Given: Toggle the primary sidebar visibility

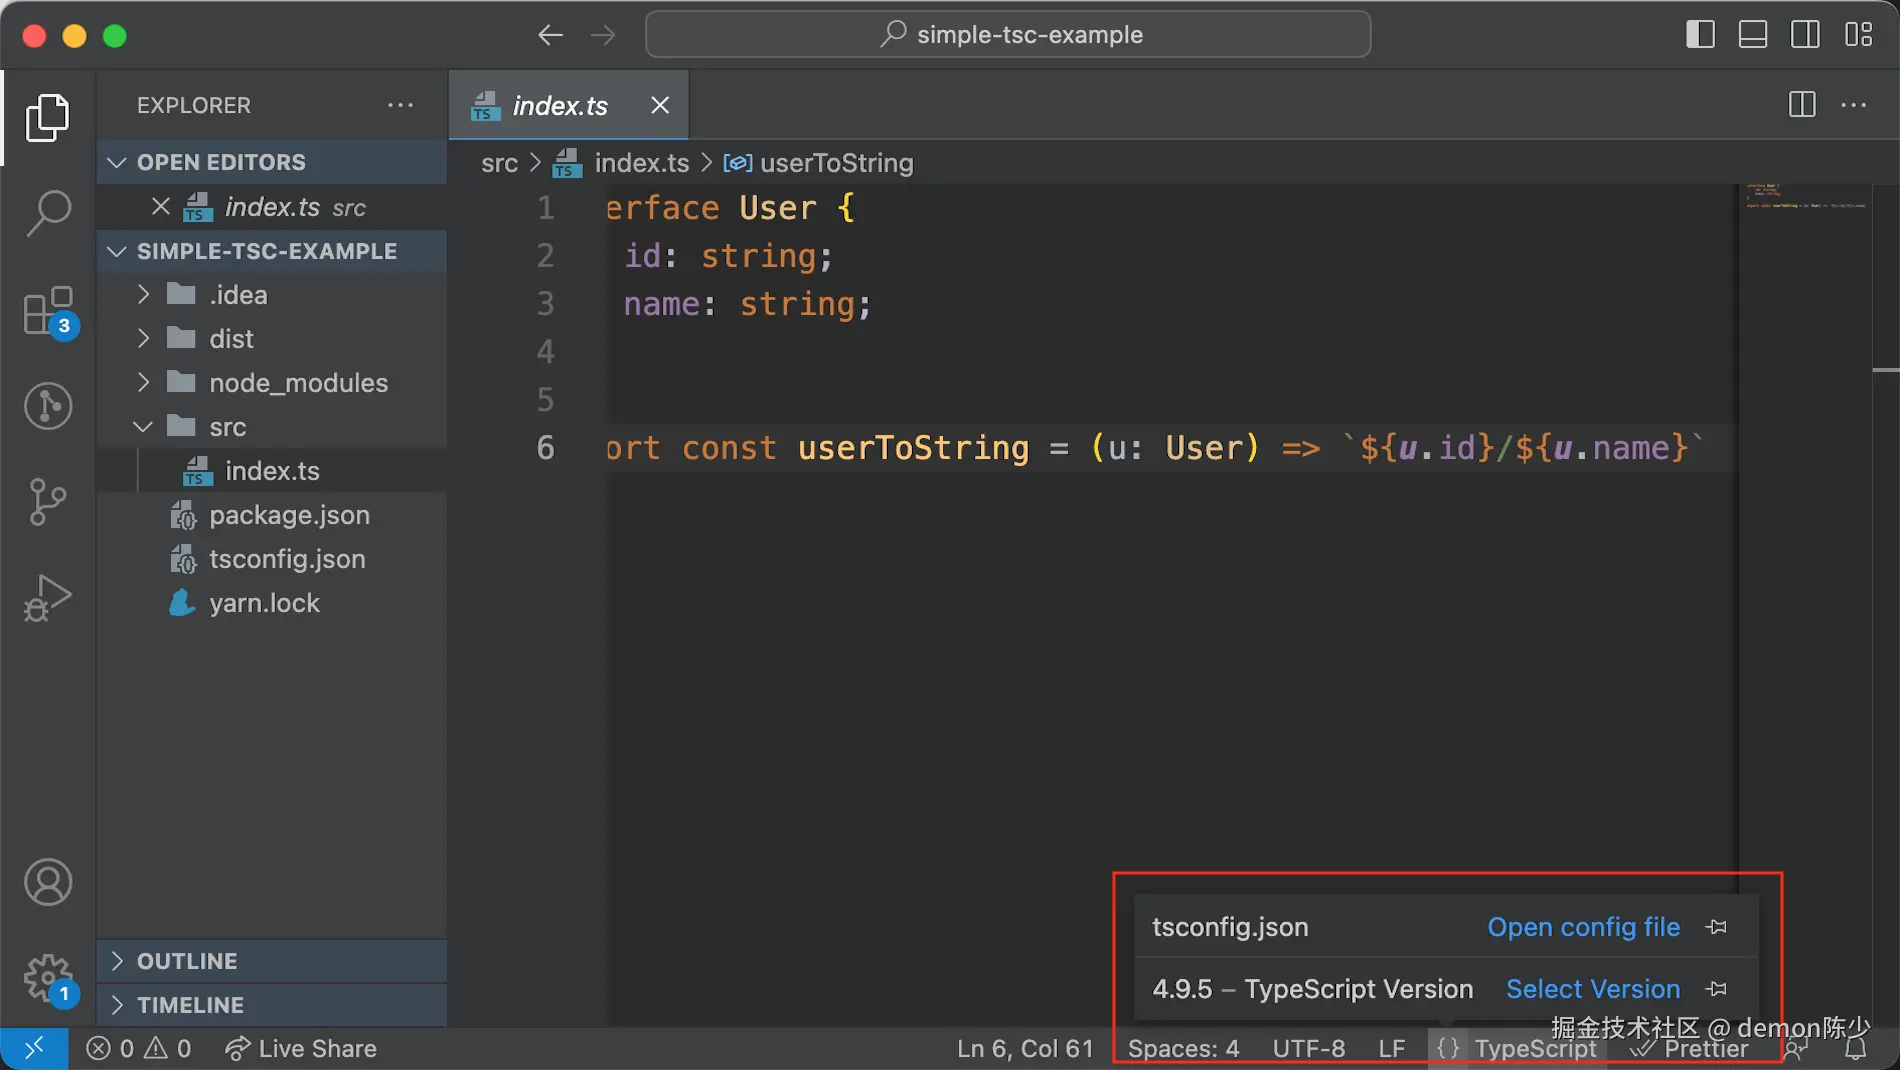Looking at the screenshot, I should coord(1699,33).
